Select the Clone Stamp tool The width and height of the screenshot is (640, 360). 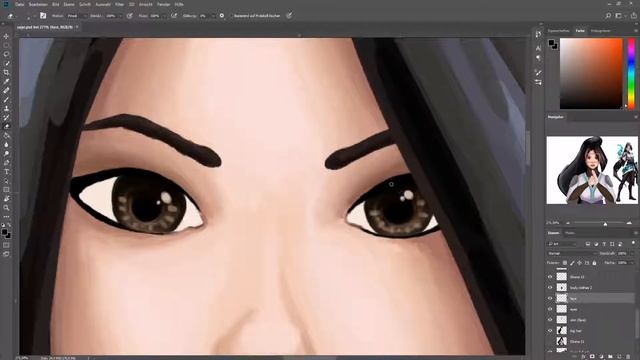point(6,108)
